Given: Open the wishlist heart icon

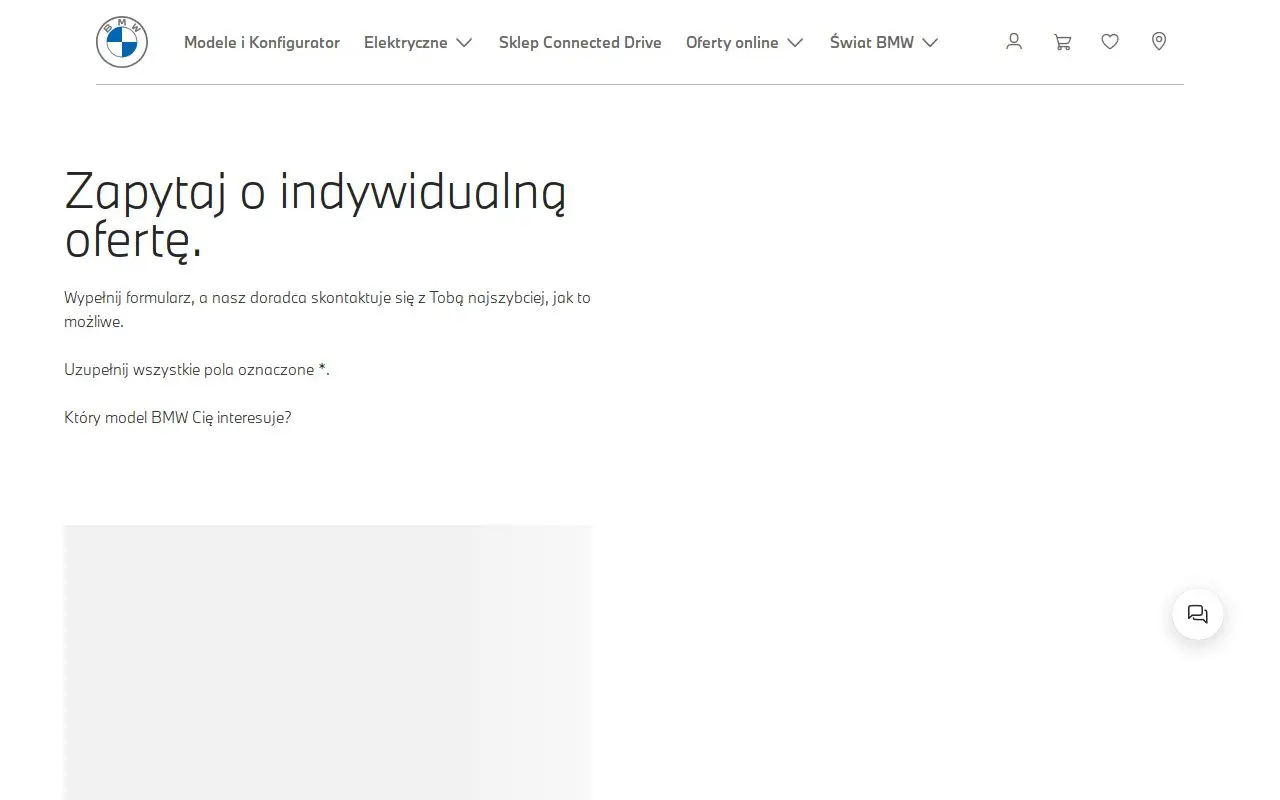Looking at the screenshot, I should (1110, 42).
